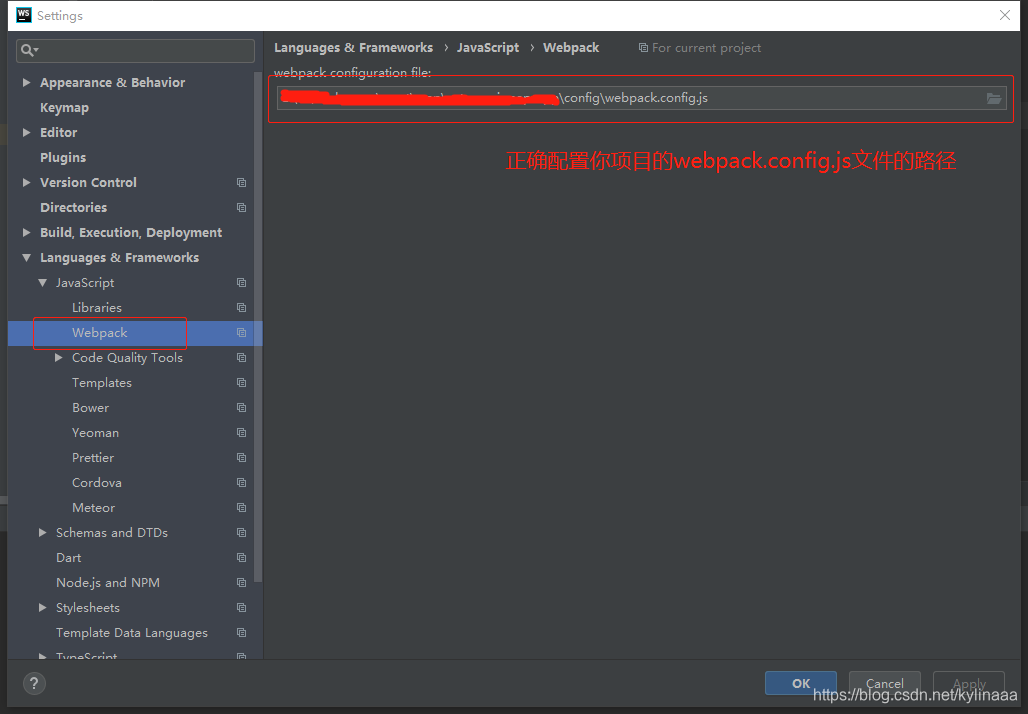
Task: Click JavaScript breadcrumb in header
Action: coord(488,48)
